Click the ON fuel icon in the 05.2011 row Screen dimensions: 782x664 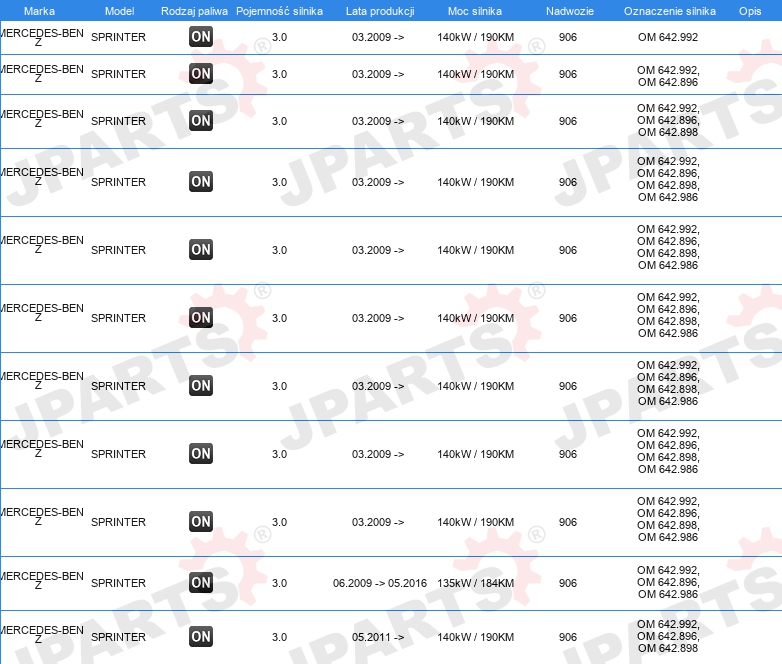(x=201, y=637)
